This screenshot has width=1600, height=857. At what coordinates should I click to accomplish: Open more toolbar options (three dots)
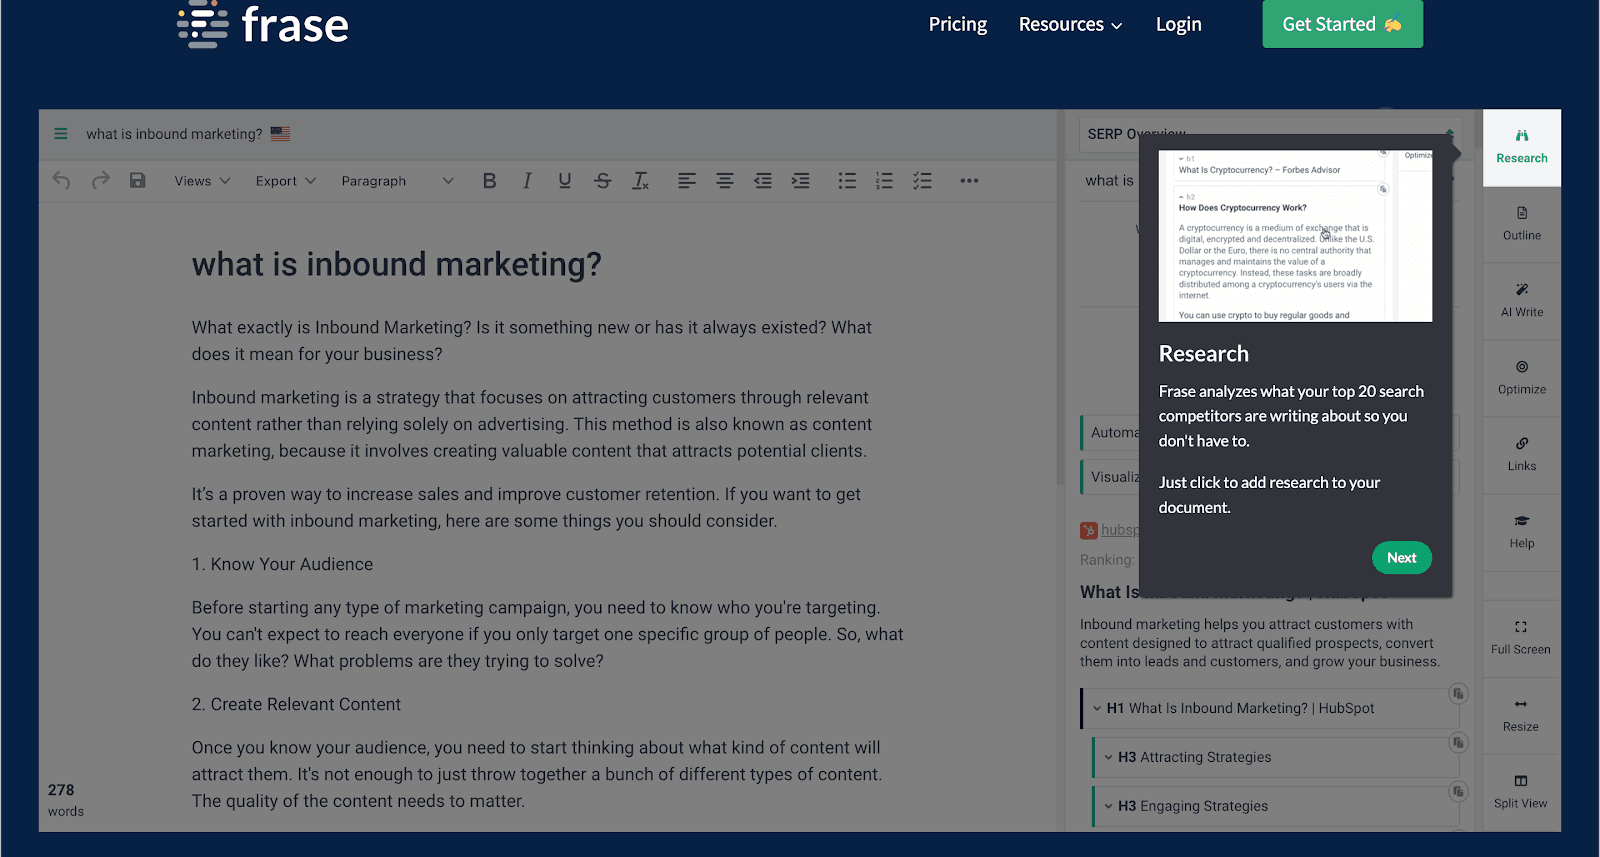969,181
